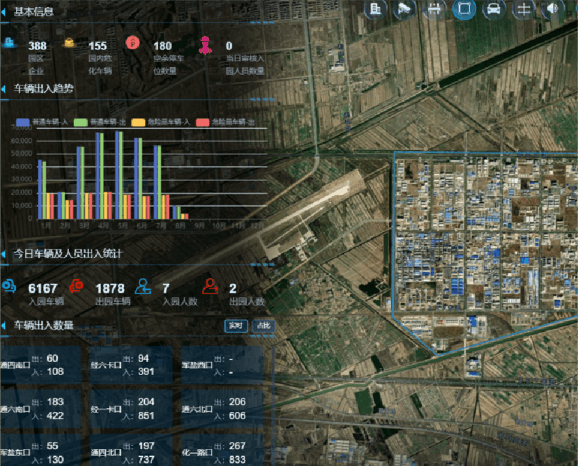Switch to 占比 tab
Image resolution: width=578 pixels, height=466 pixels.
pyautogui.click(x=264, y=326)
